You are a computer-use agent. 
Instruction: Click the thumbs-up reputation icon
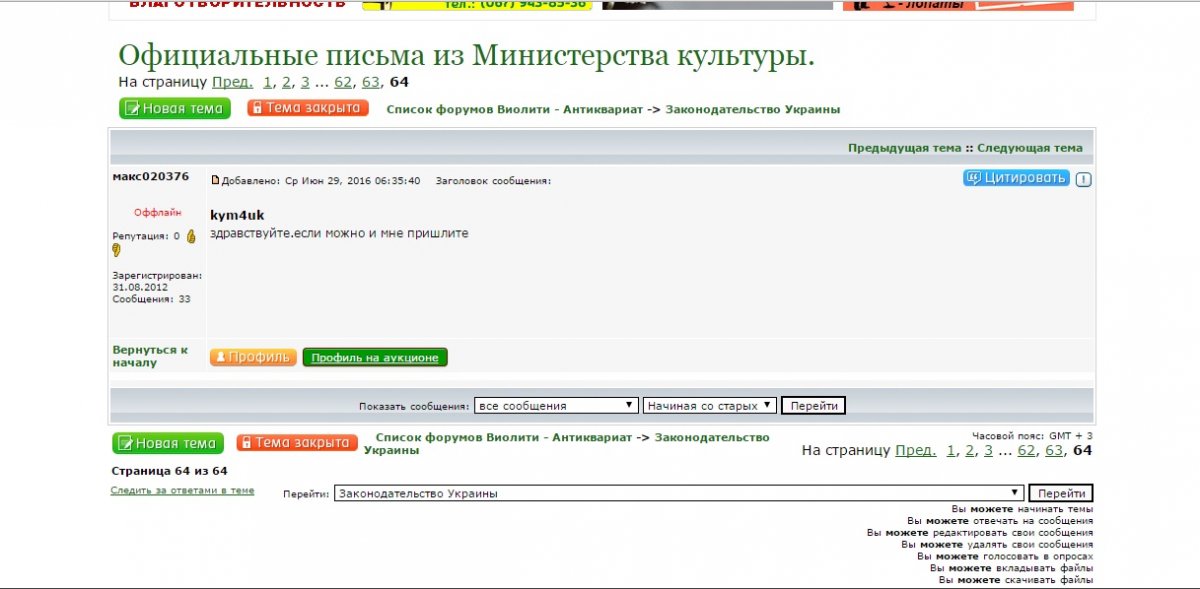pos(191,237)
